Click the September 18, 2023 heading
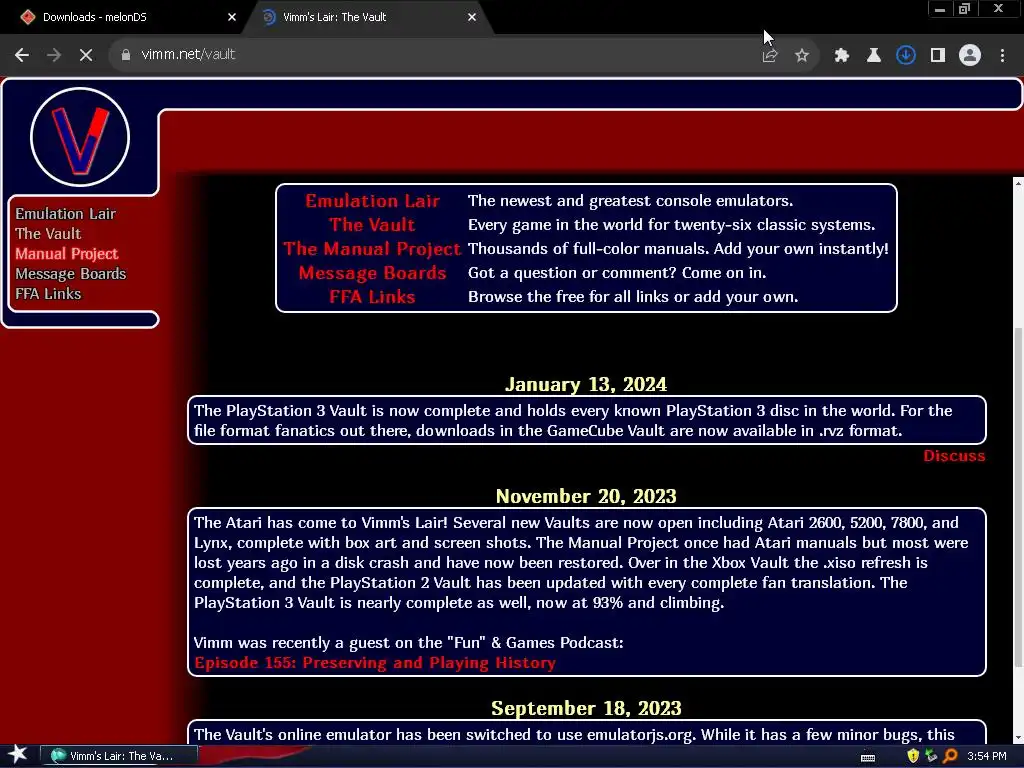This screenshot has height=768, width=1024. pos(586,709)
